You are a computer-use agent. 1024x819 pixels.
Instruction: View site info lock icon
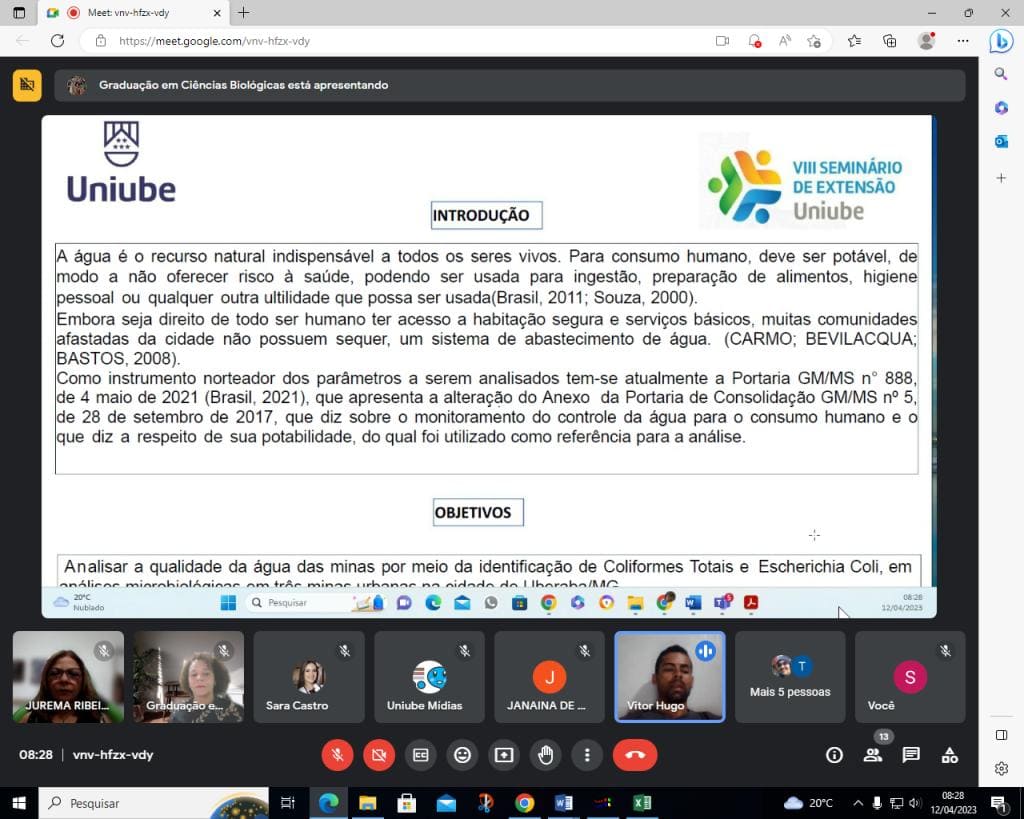(101, 40)
